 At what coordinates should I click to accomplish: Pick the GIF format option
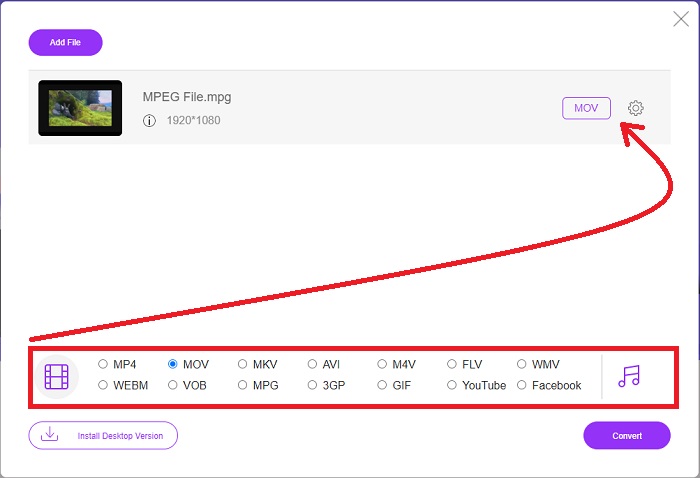[382, 385]
